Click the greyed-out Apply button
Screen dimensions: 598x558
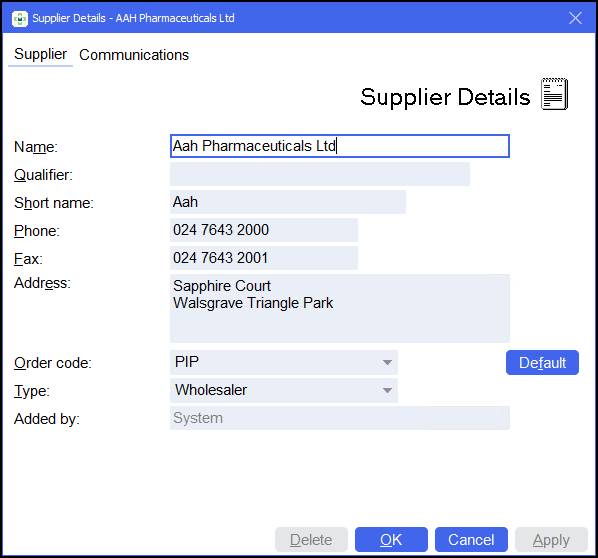551,539
